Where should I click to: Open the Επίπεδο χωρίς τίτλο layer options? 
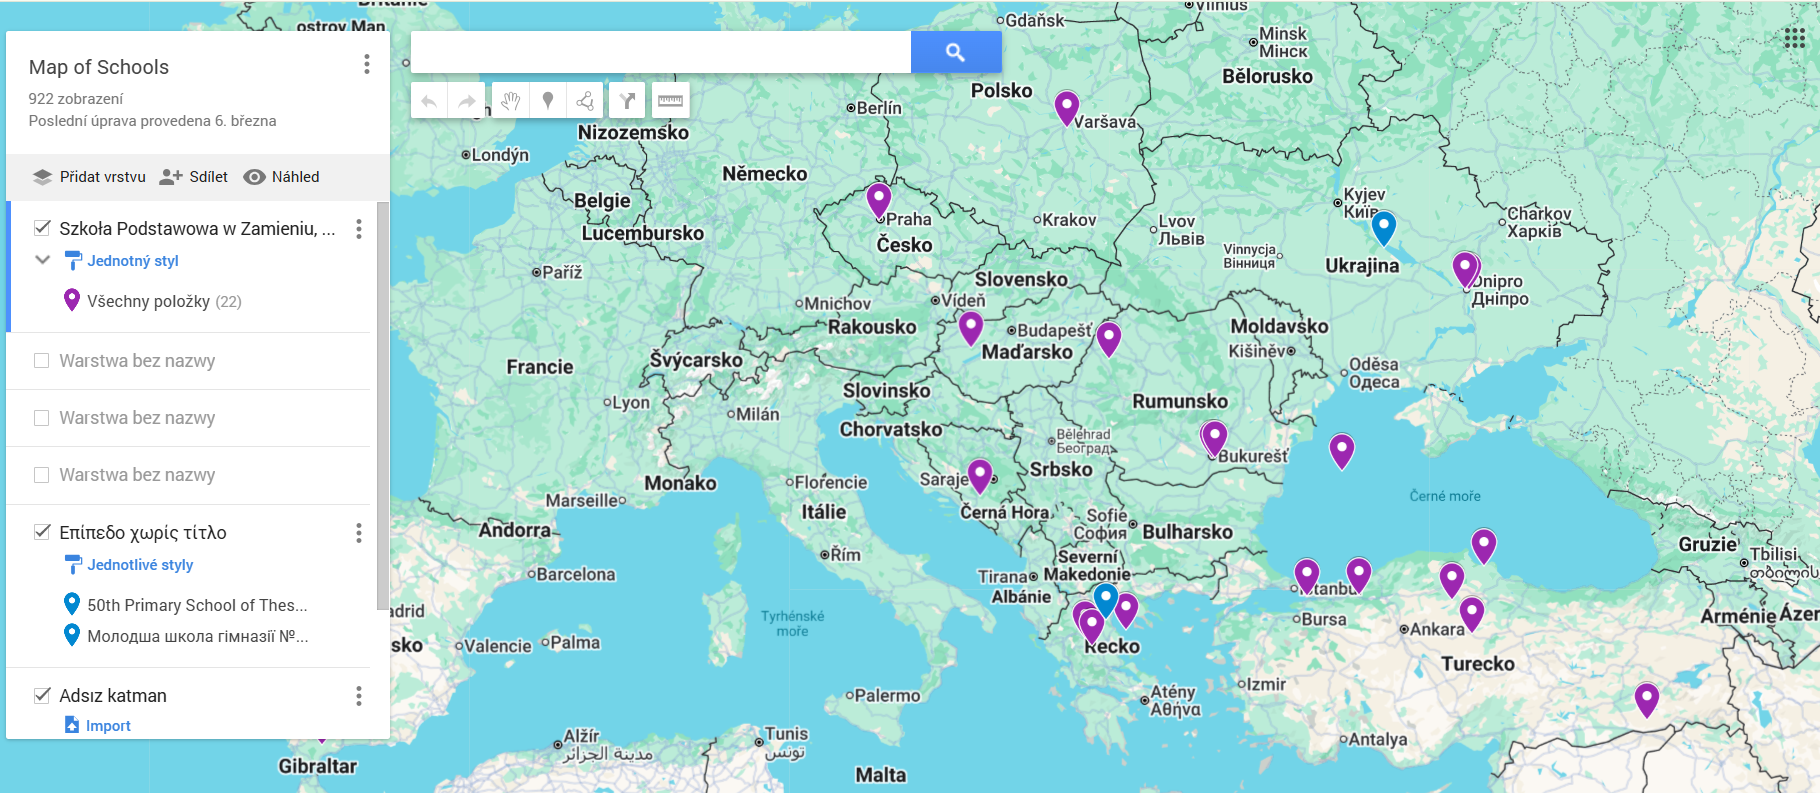(x=359, y=533)
